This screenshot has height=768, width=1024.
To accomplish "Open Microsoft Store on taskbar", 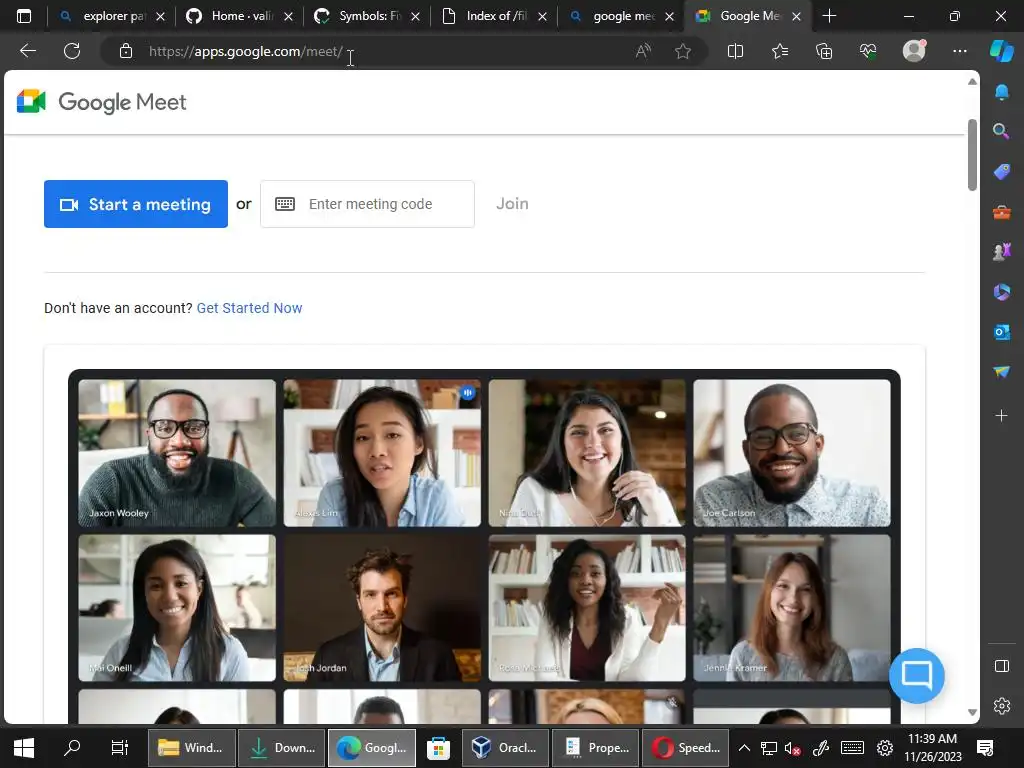I will click(x=438, y=748).
